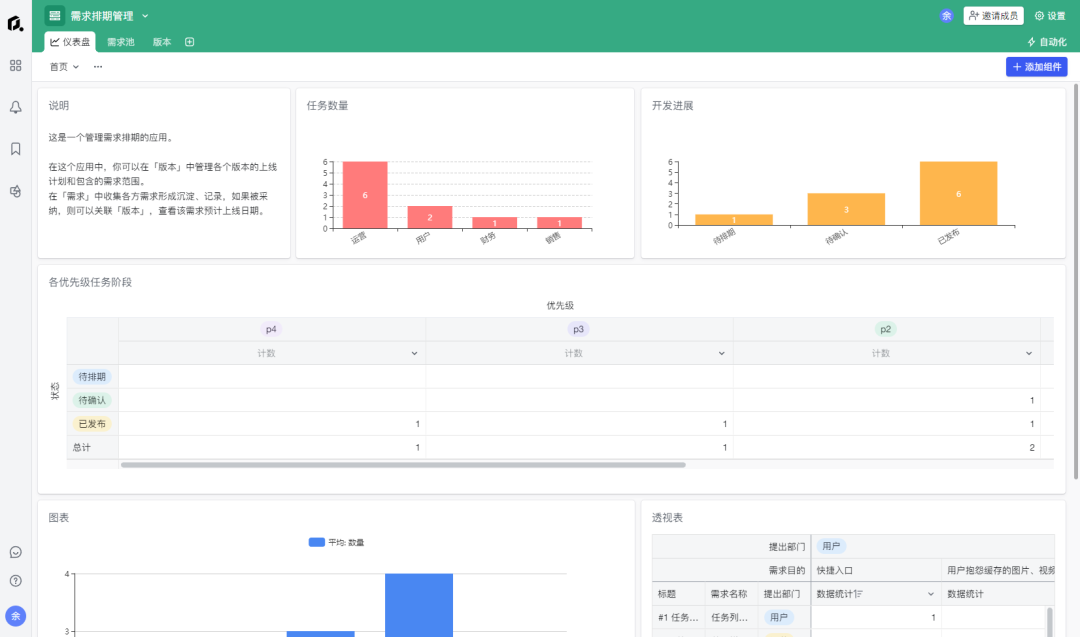Click the 用户 tag beside 提出部门 header
The width and height of the screenshot is (1080, 637).
(x=831, y=546)
